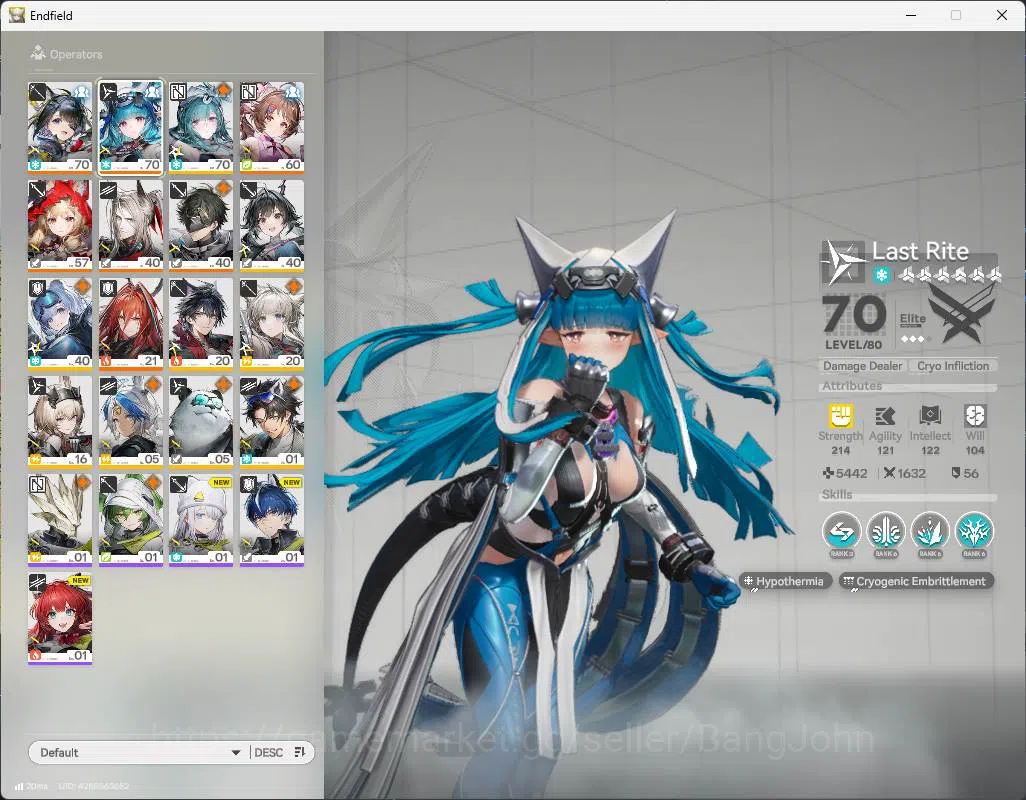
Task: Select the NEW blue-haired operator card
Action: click(x=272, y=519)
